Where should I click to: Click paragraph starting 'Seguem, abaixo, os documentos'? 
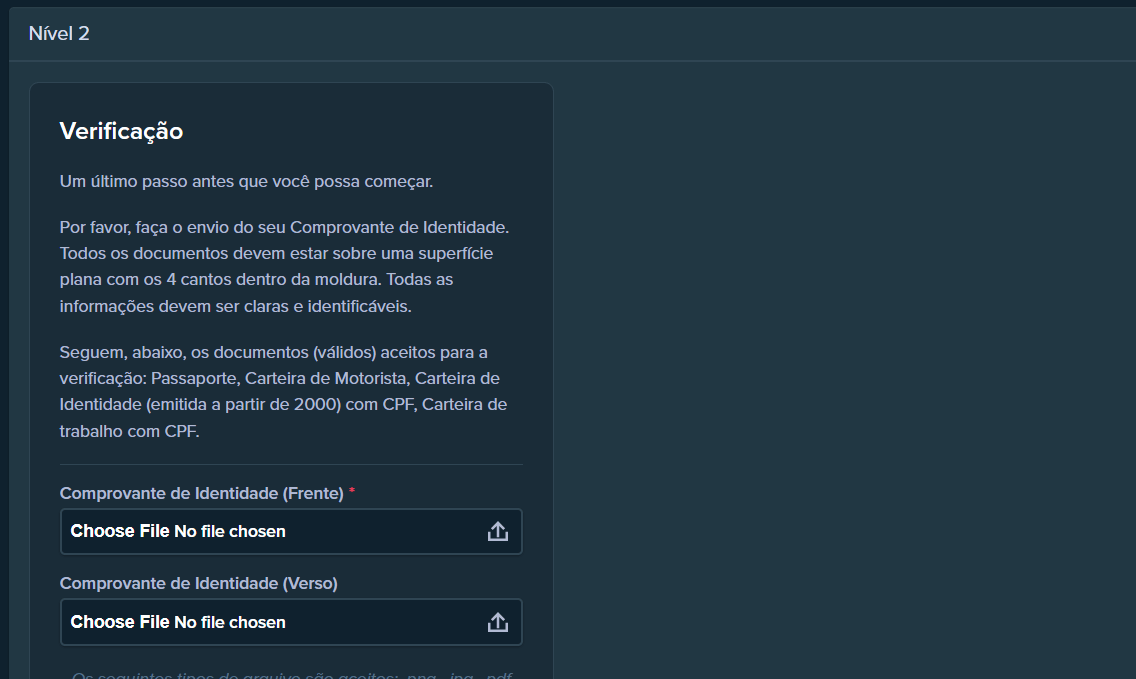point(283,391)
